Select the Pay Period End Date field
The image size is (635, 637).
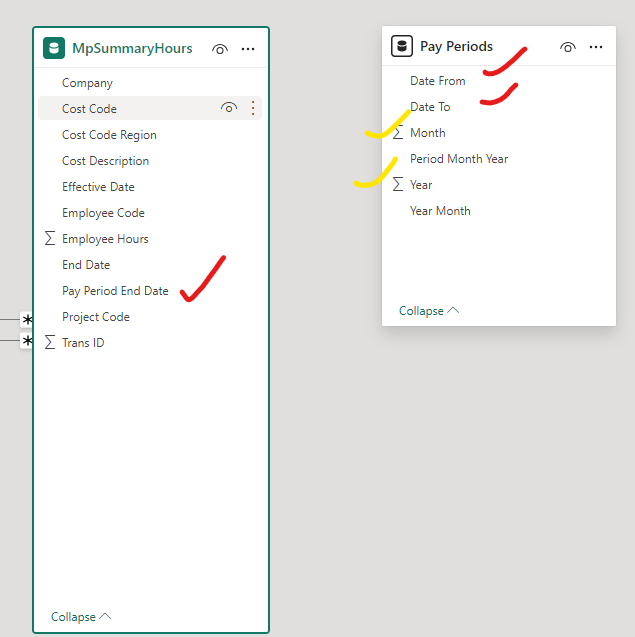coord(115,291)
